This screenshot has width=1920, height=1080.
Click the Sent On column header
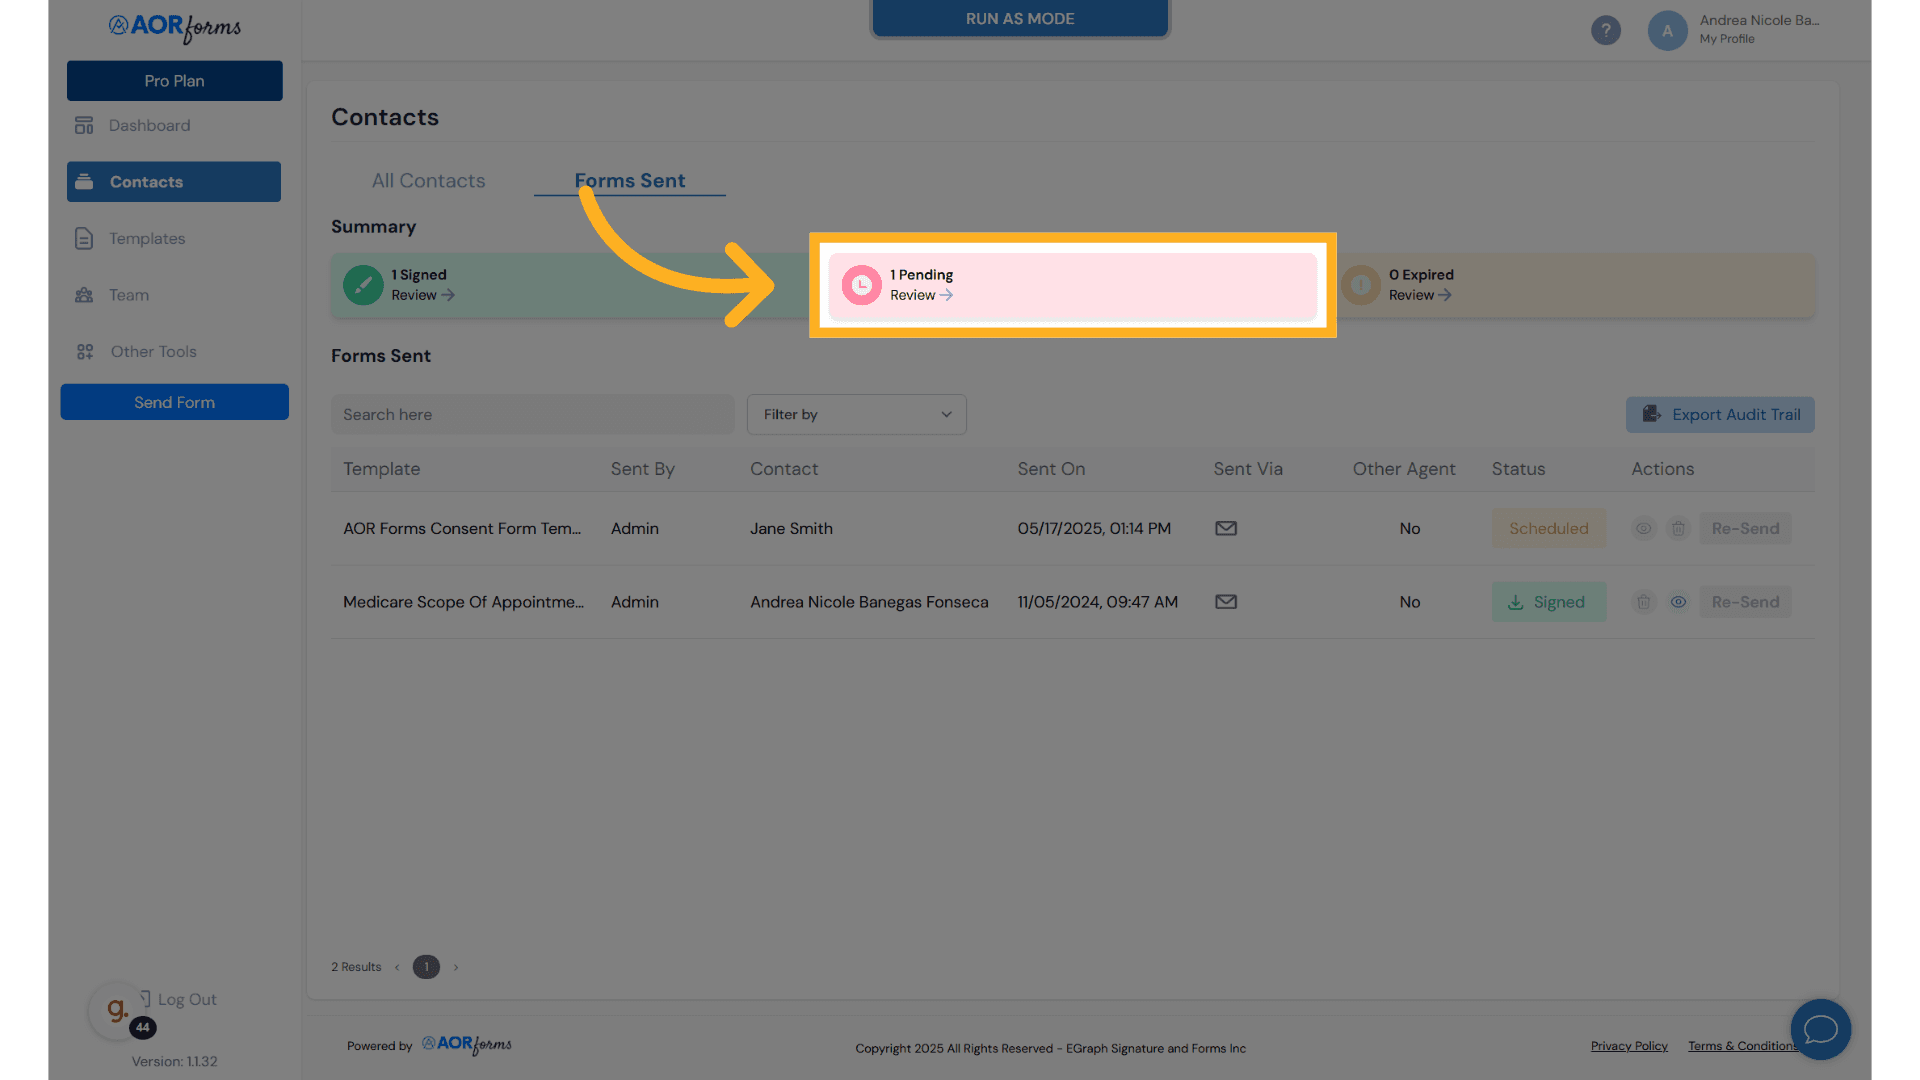tap(1051, 469)
